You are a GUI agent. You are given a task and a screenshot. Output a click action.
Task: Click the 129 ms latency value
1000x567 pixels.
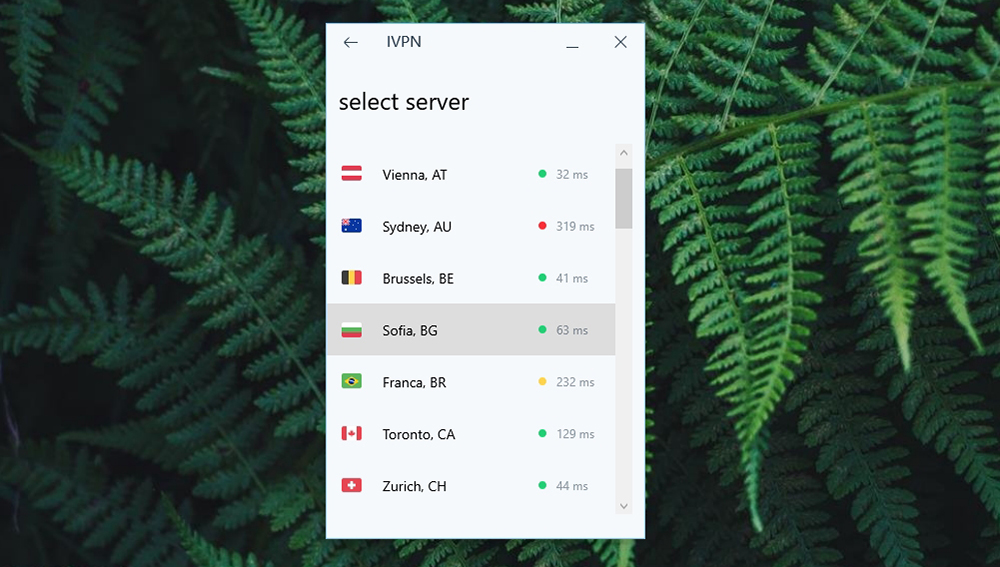(575, 434)
